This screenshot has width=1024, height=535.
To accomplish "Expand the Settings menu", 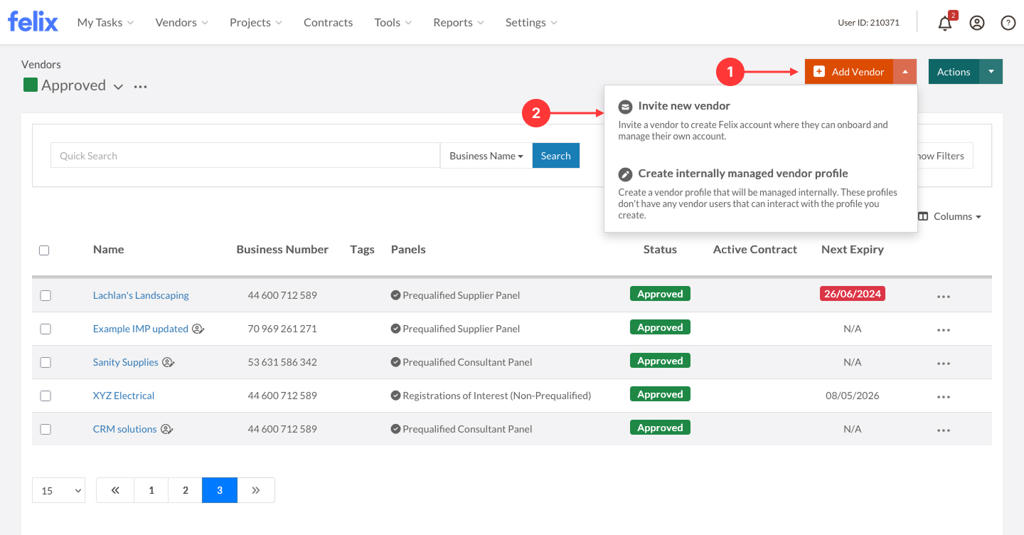I will (531, 22).
